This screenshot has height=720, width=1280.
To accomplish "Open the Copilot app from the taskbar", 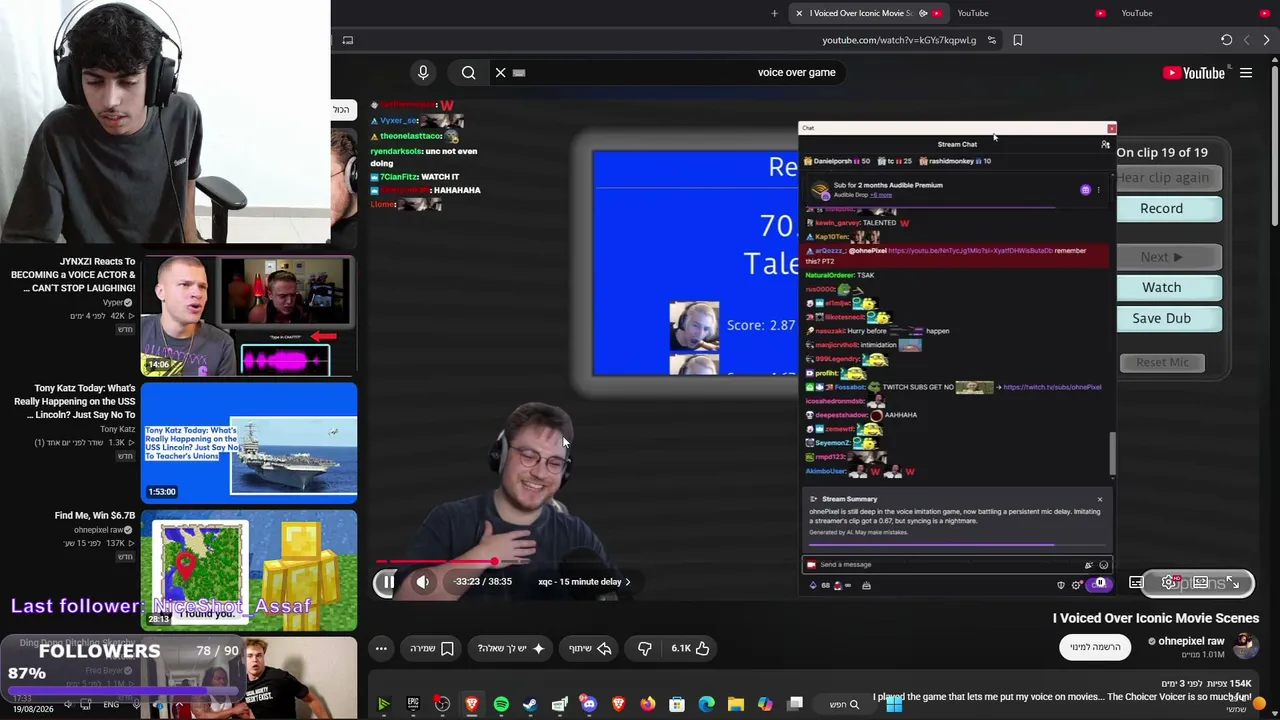I will (765, 704).
